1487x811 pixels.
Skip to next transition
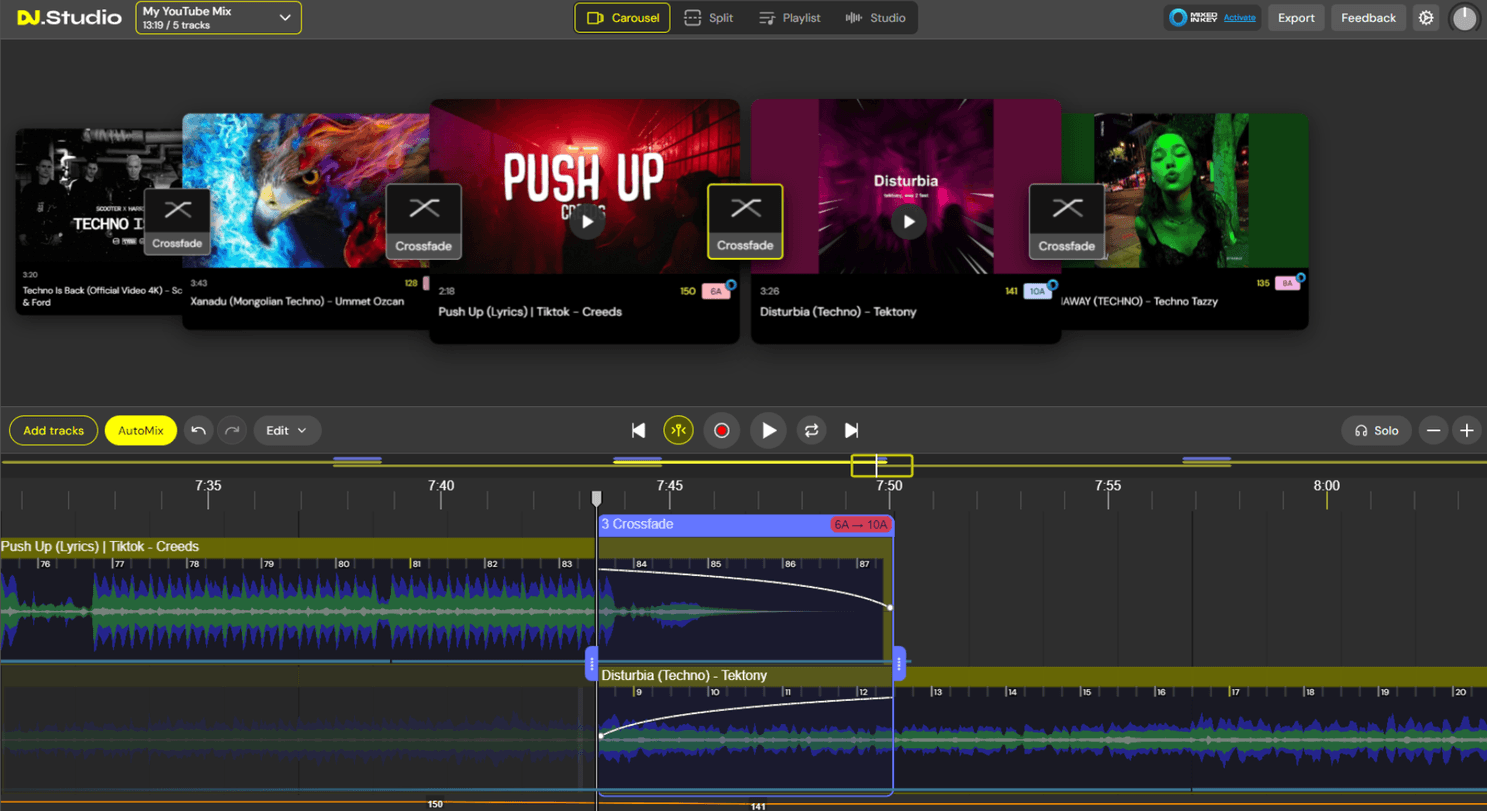(x=851, y=430)
